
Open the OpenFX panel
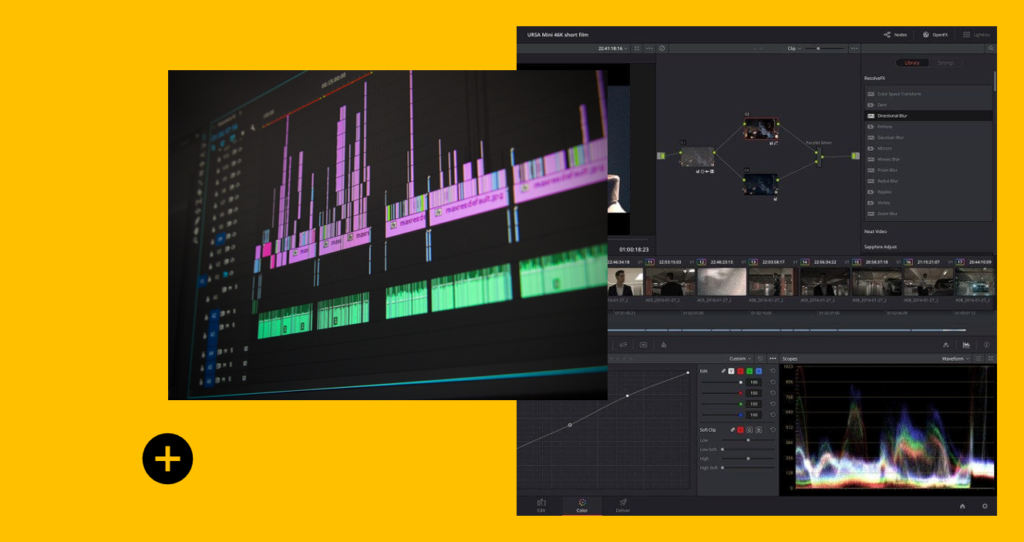click(x=935, y=35)
